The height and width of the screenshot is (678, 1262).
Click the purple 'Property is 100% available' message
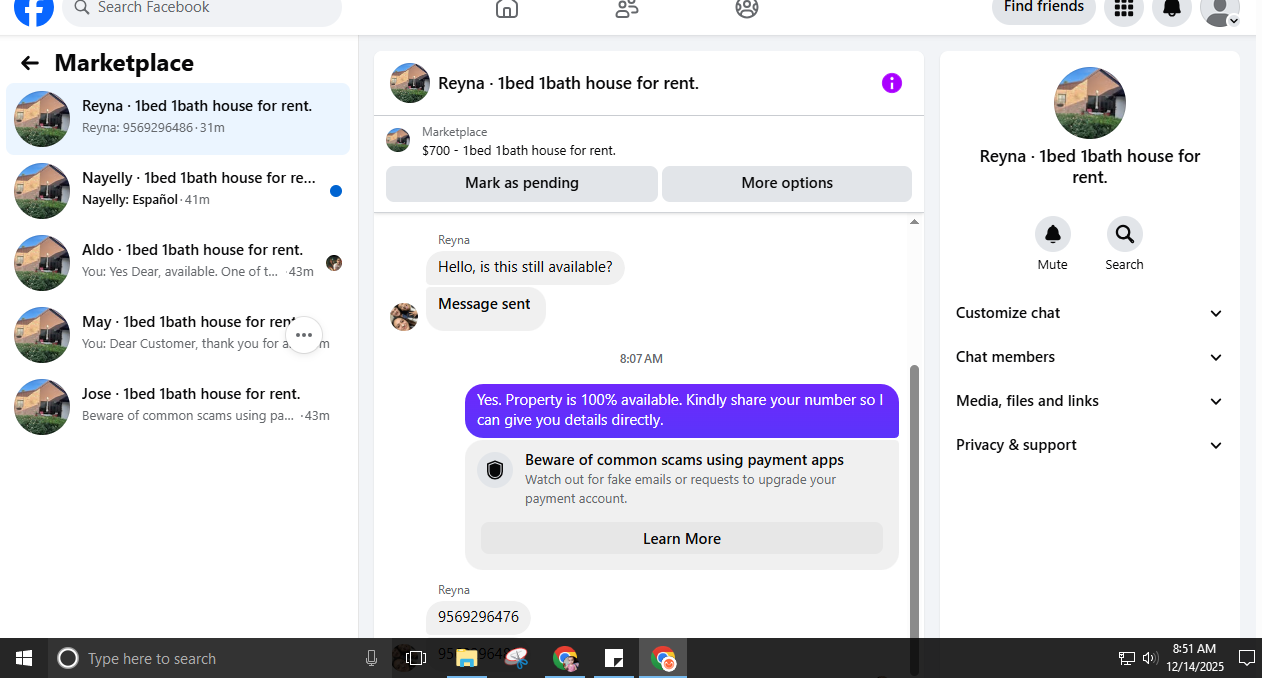(682, 410)
